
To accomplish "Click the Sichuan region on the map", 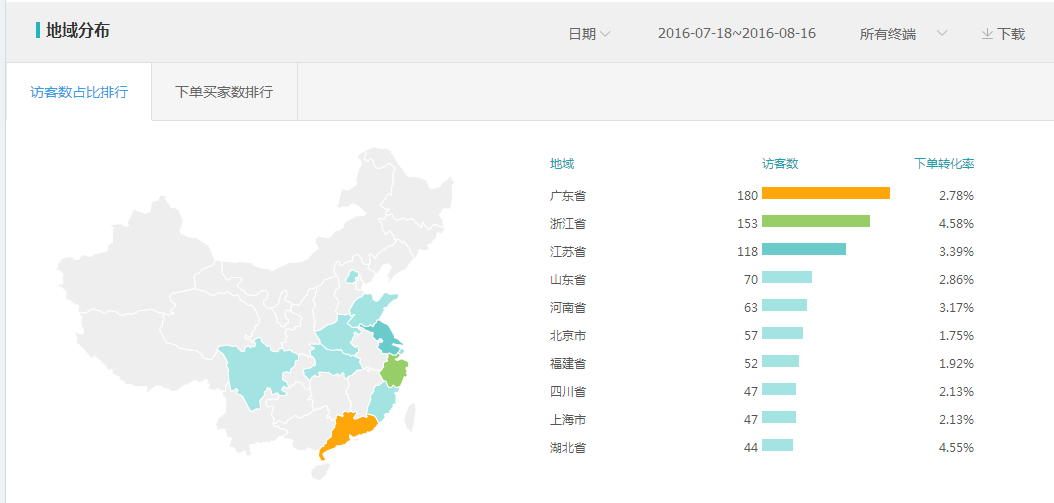I will point(255,373).
